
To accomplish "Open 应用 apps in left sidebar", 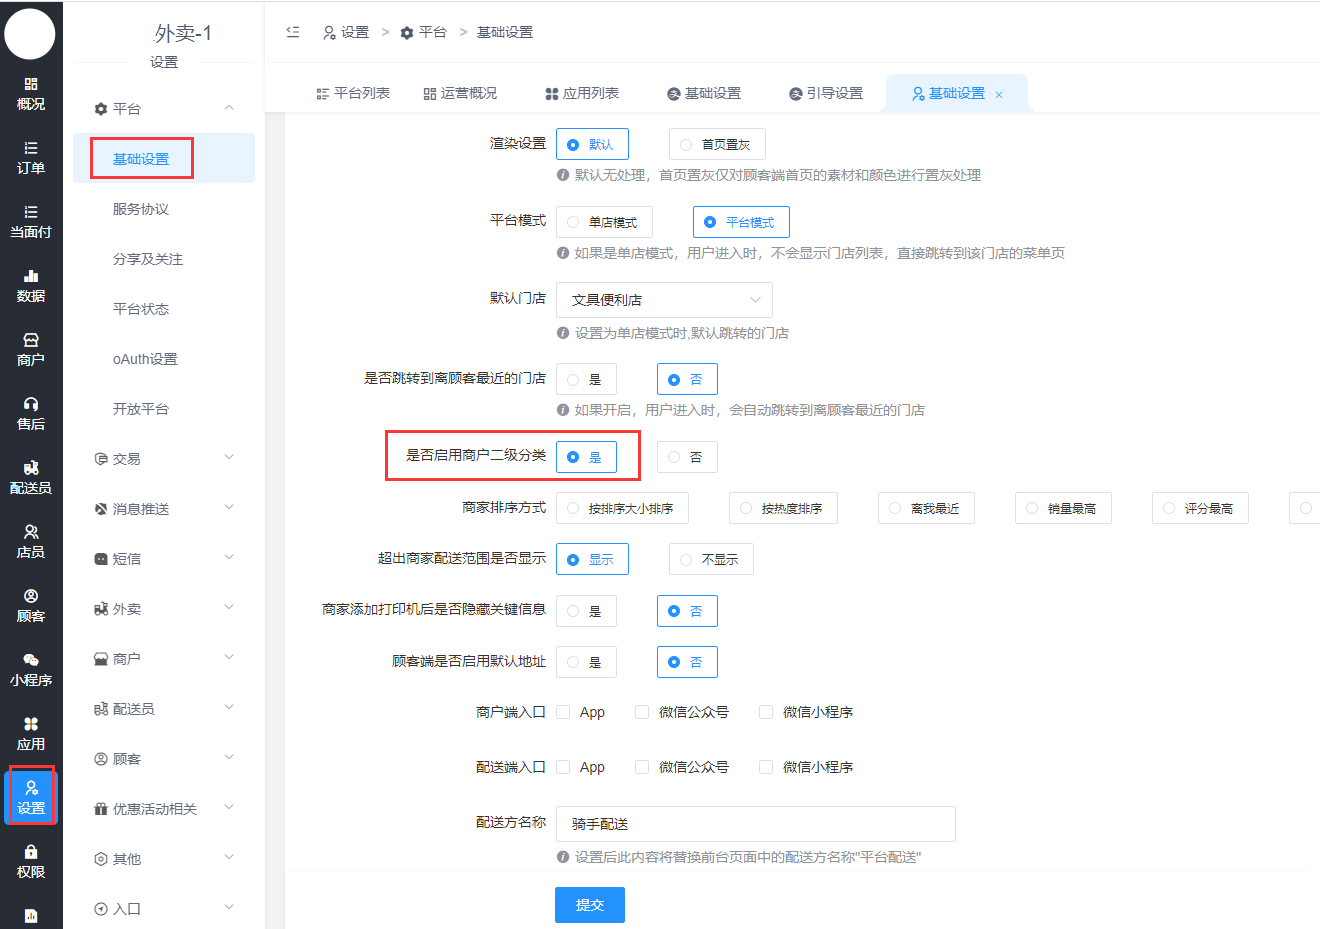I will click(x=31, y=734).
